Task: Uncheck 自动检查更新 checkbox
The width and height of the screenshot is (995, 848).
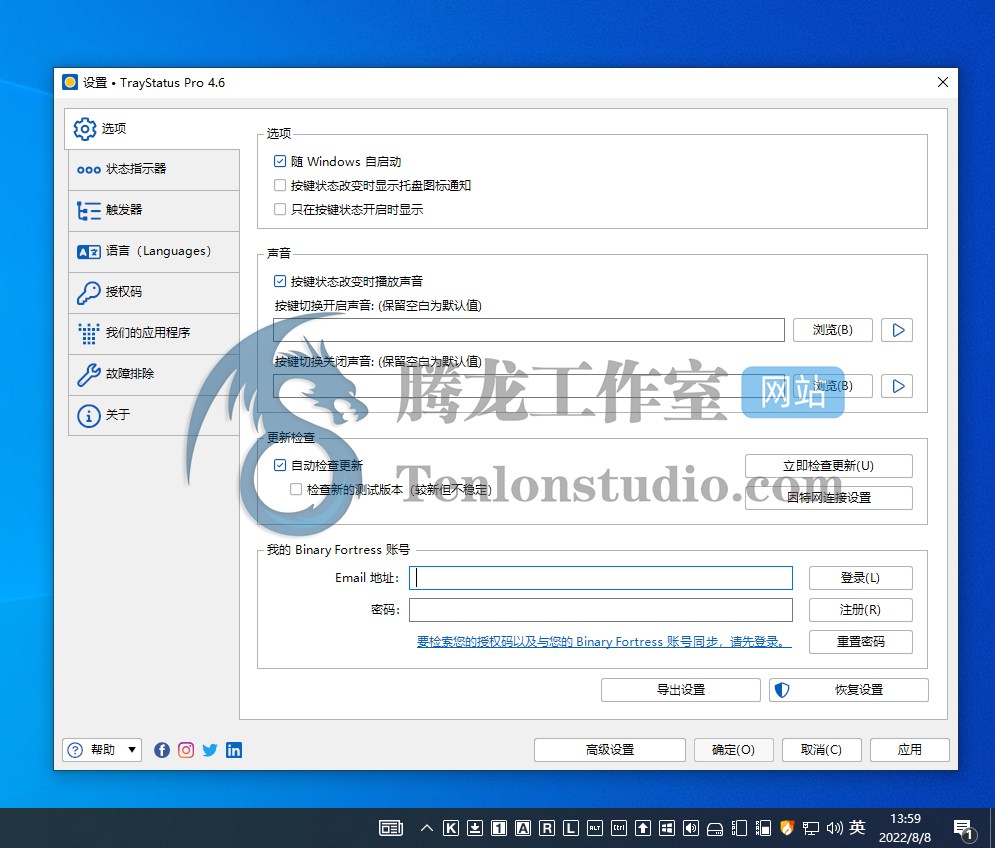Action: click(x=280, y=465)
